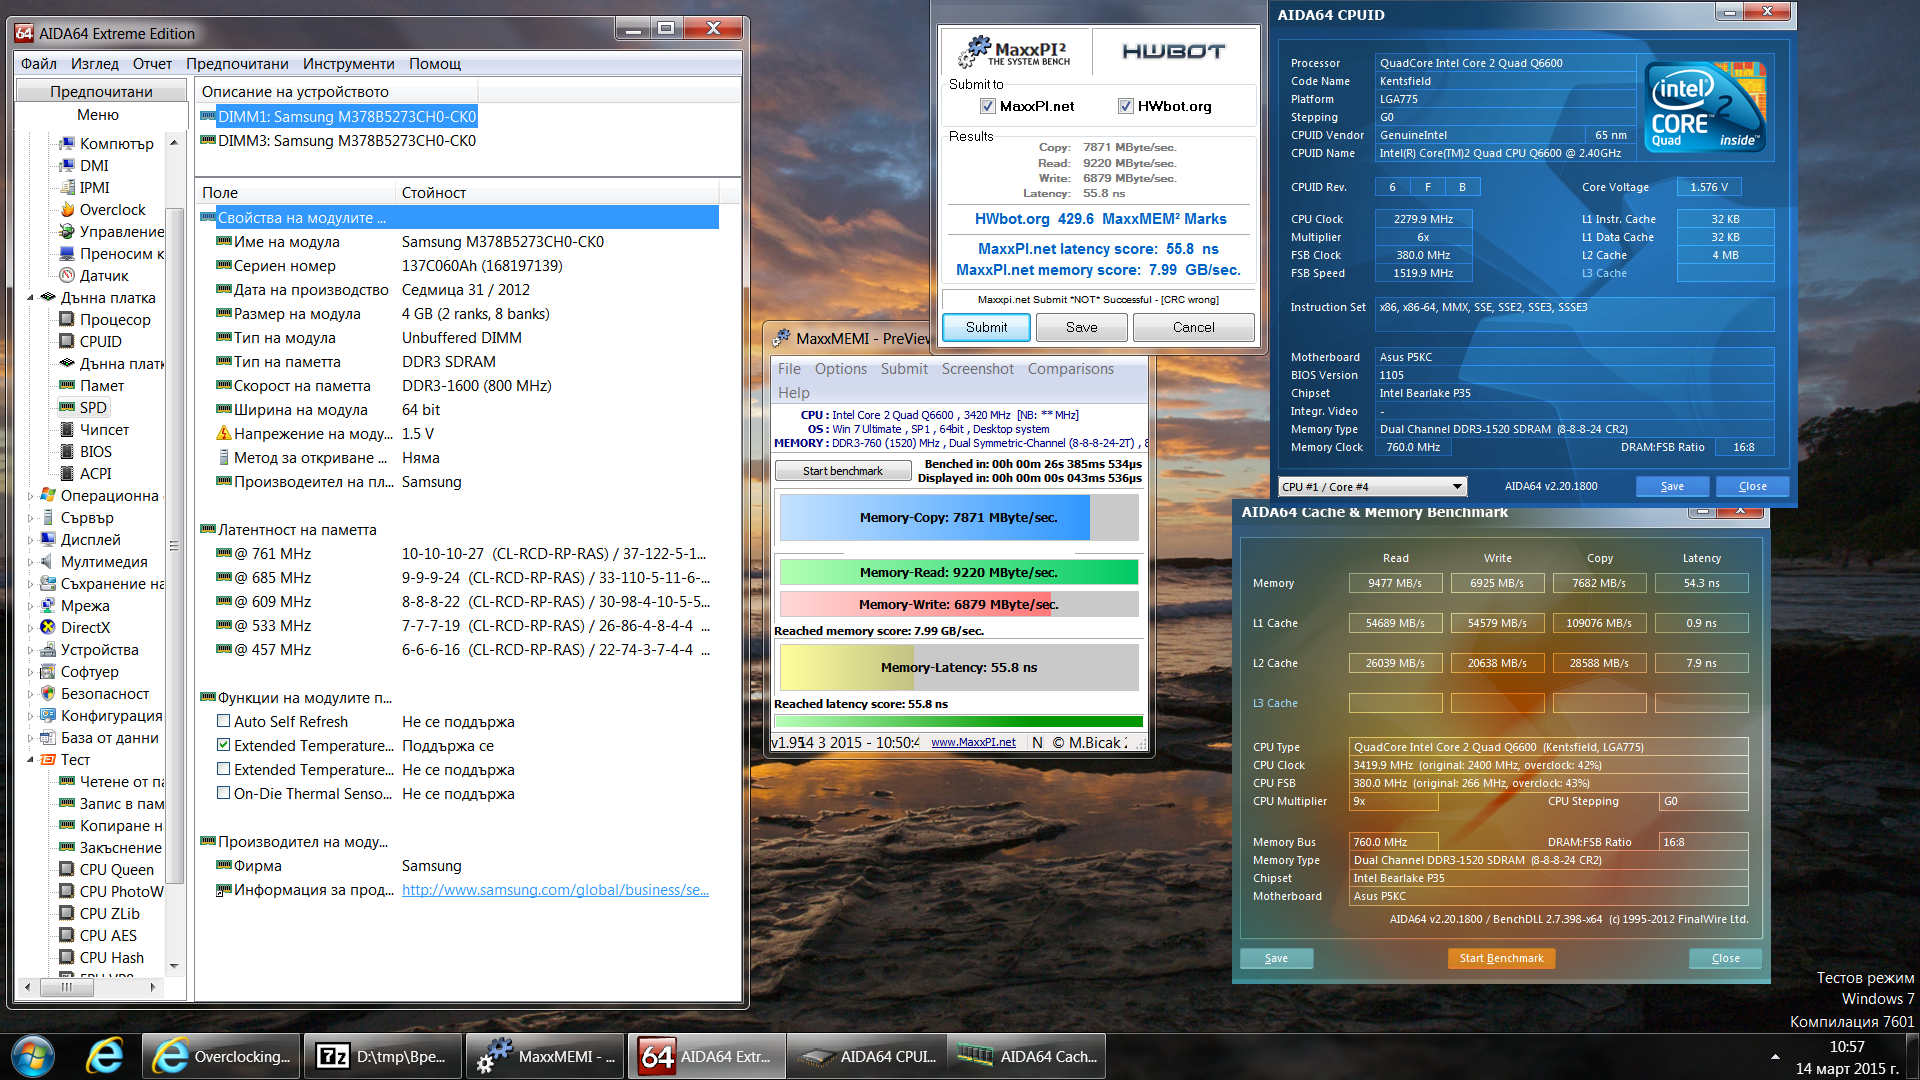Expand the Мултимедия tree node
The height and width of the screenshot is (1080, 1920).
click(30, 562)
